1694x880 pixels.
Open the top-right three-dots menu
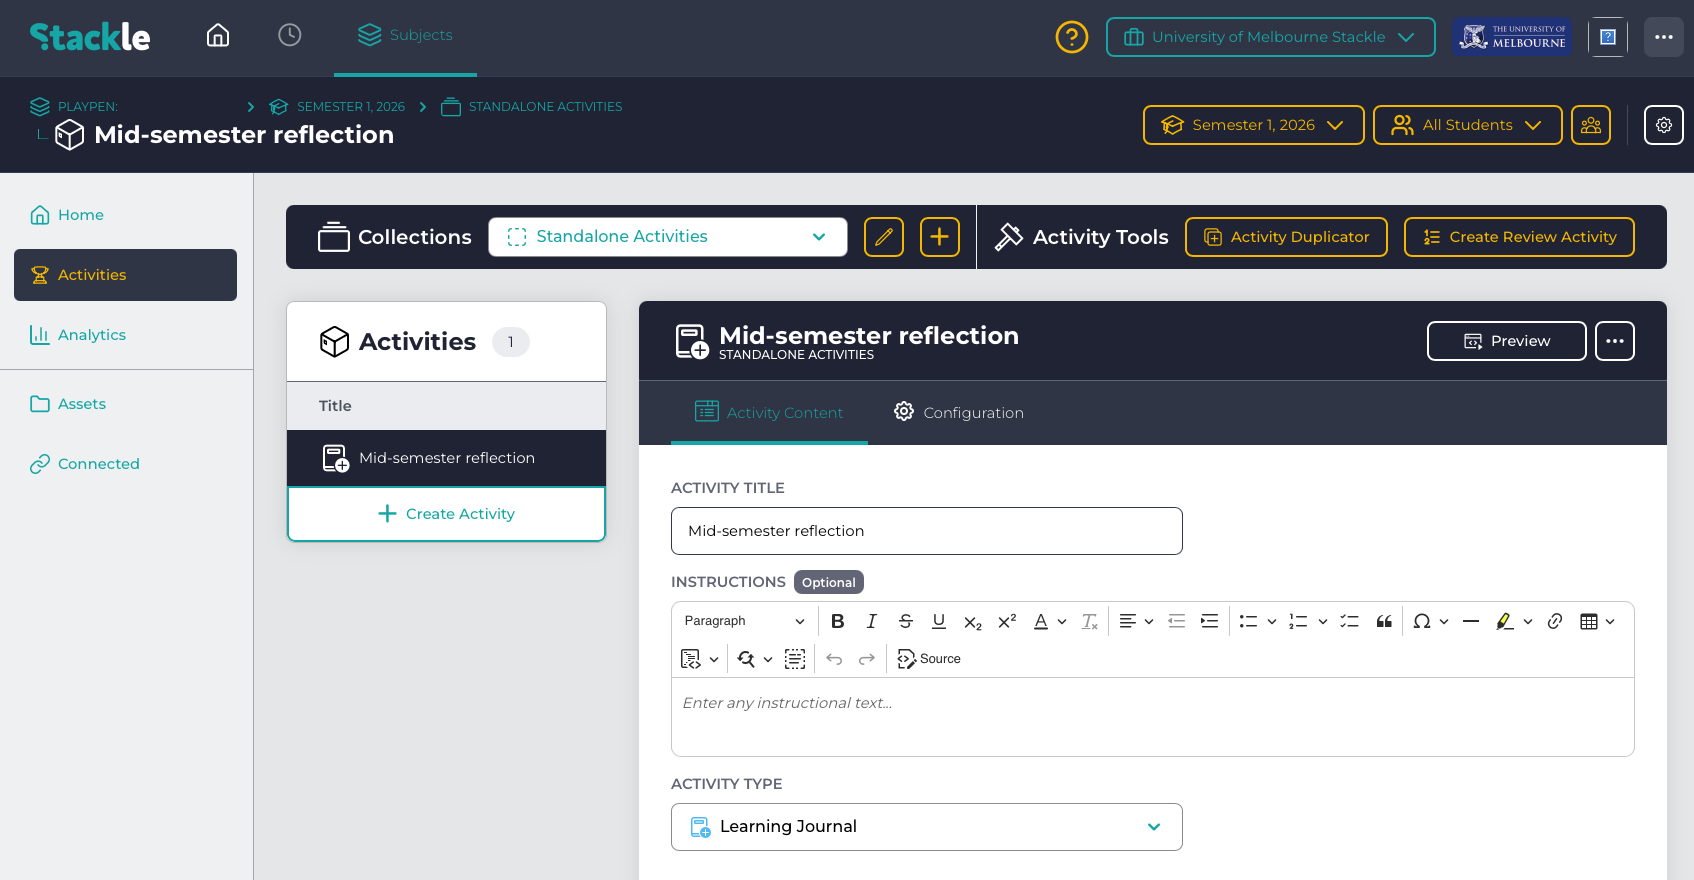pos(1664,37)
